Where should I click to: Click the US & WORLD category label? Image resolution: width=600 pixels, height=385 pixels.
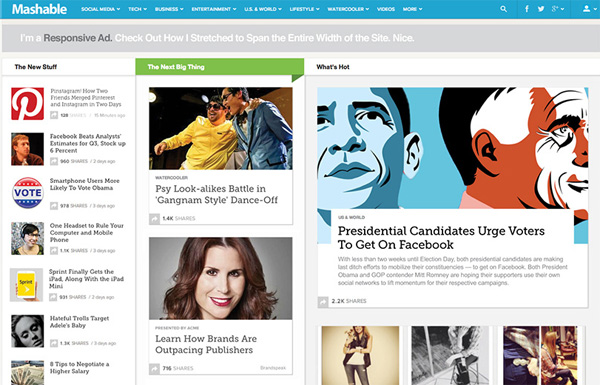coord(351,217)
